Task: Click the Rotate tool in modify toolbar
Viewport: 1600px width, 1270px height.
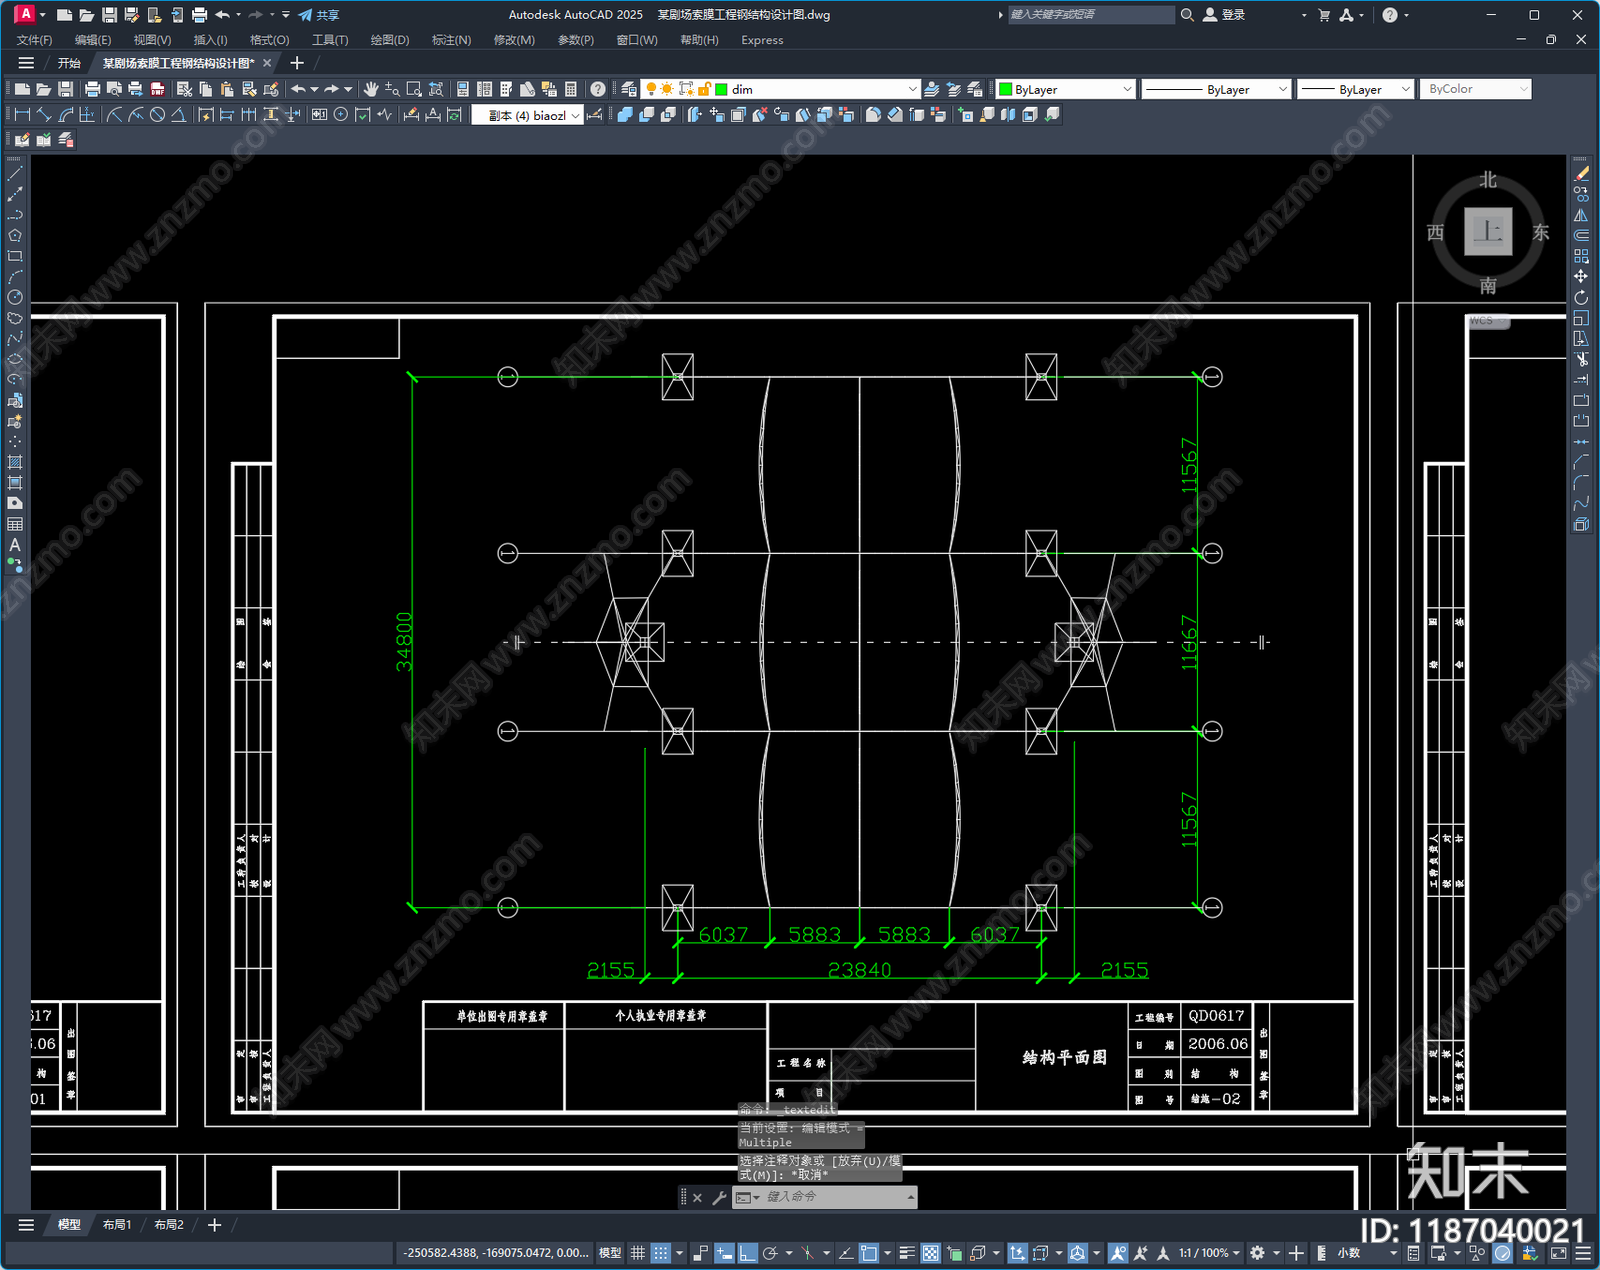Action: [x=1581, y=297]
